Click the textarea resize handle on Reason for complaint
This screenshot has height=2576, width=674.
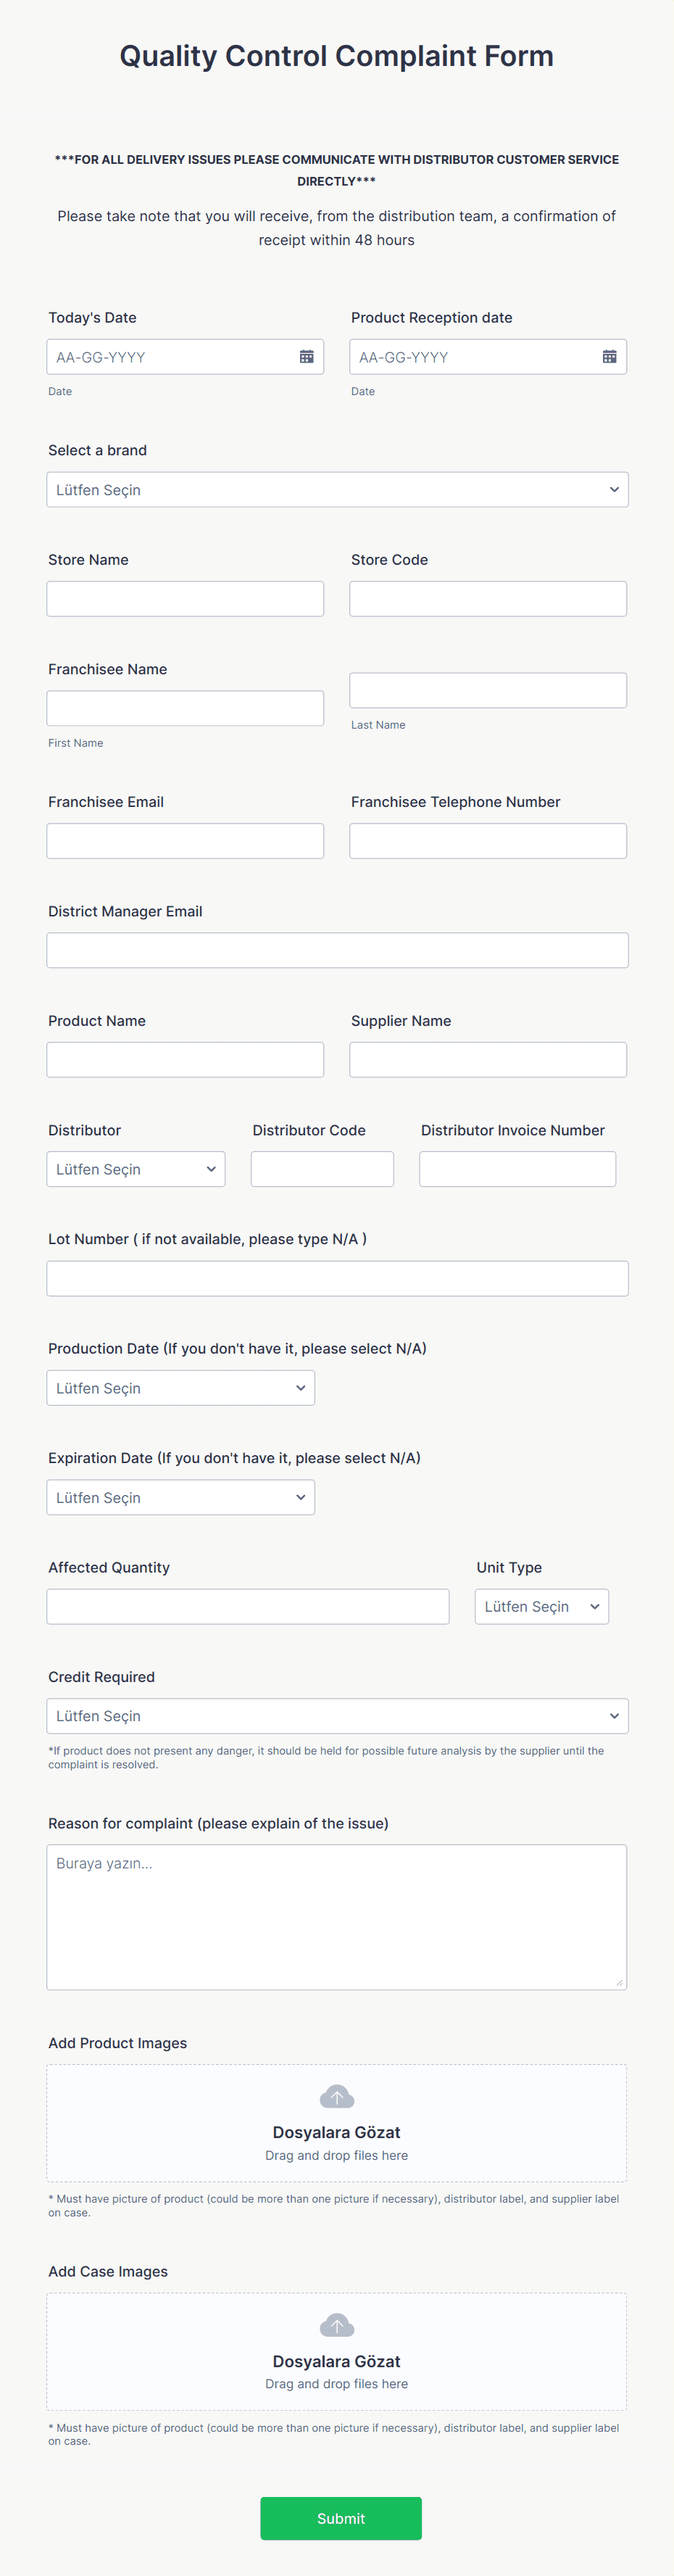click(620, 1983)
